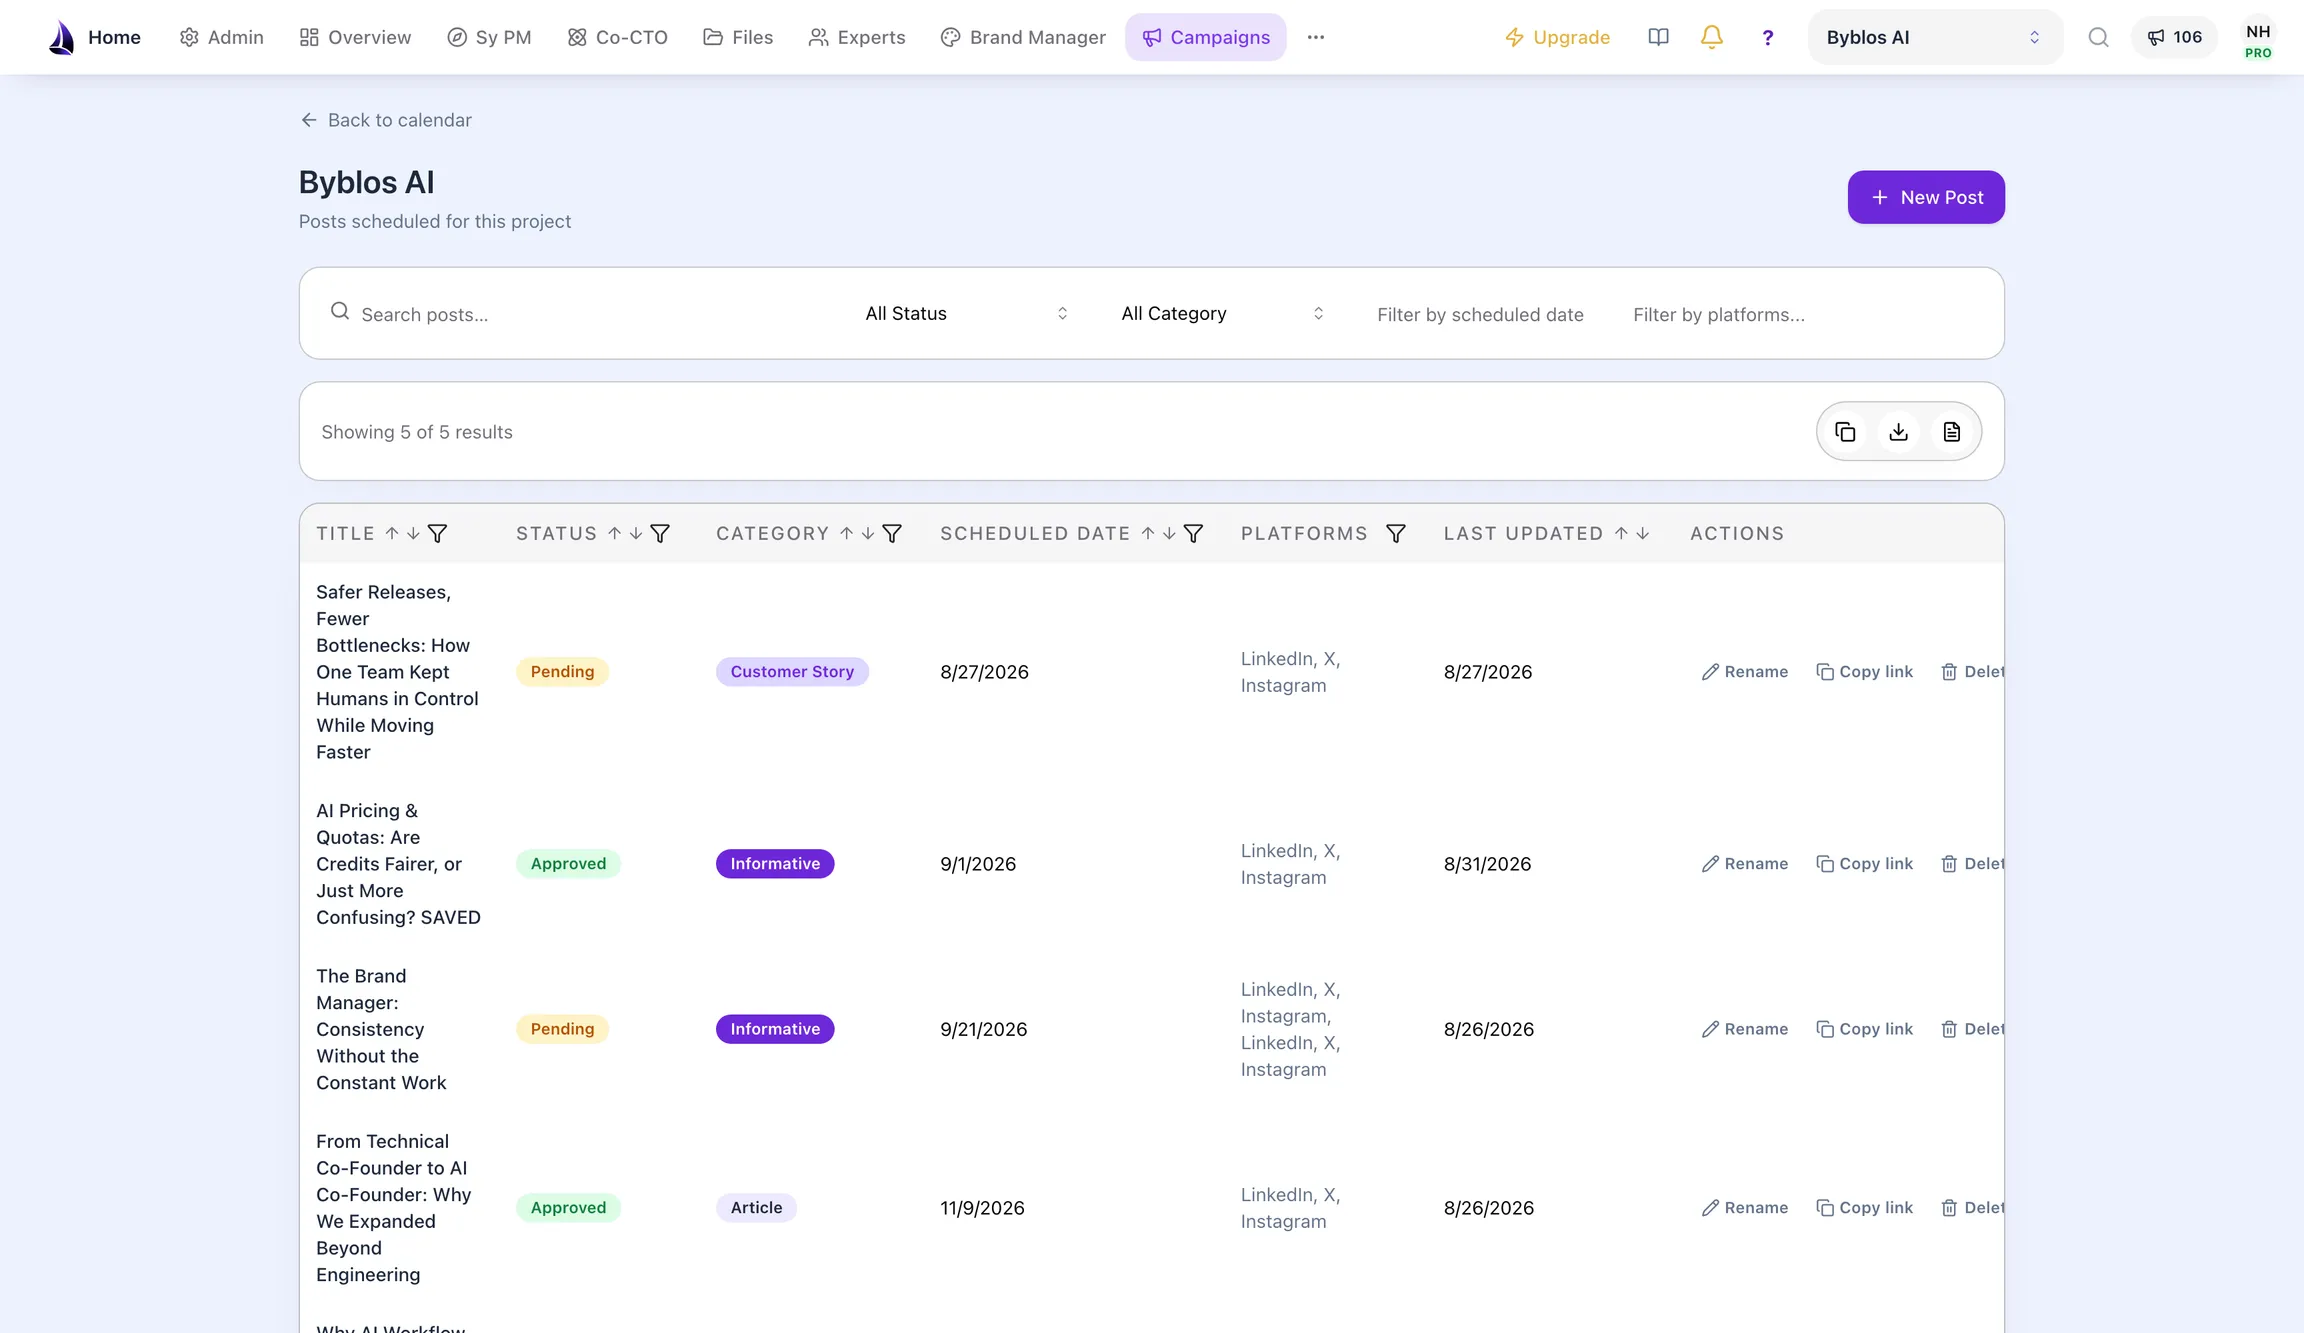Open the documentation book icon
The image size is (2304, 1333).
(1658, 37)
